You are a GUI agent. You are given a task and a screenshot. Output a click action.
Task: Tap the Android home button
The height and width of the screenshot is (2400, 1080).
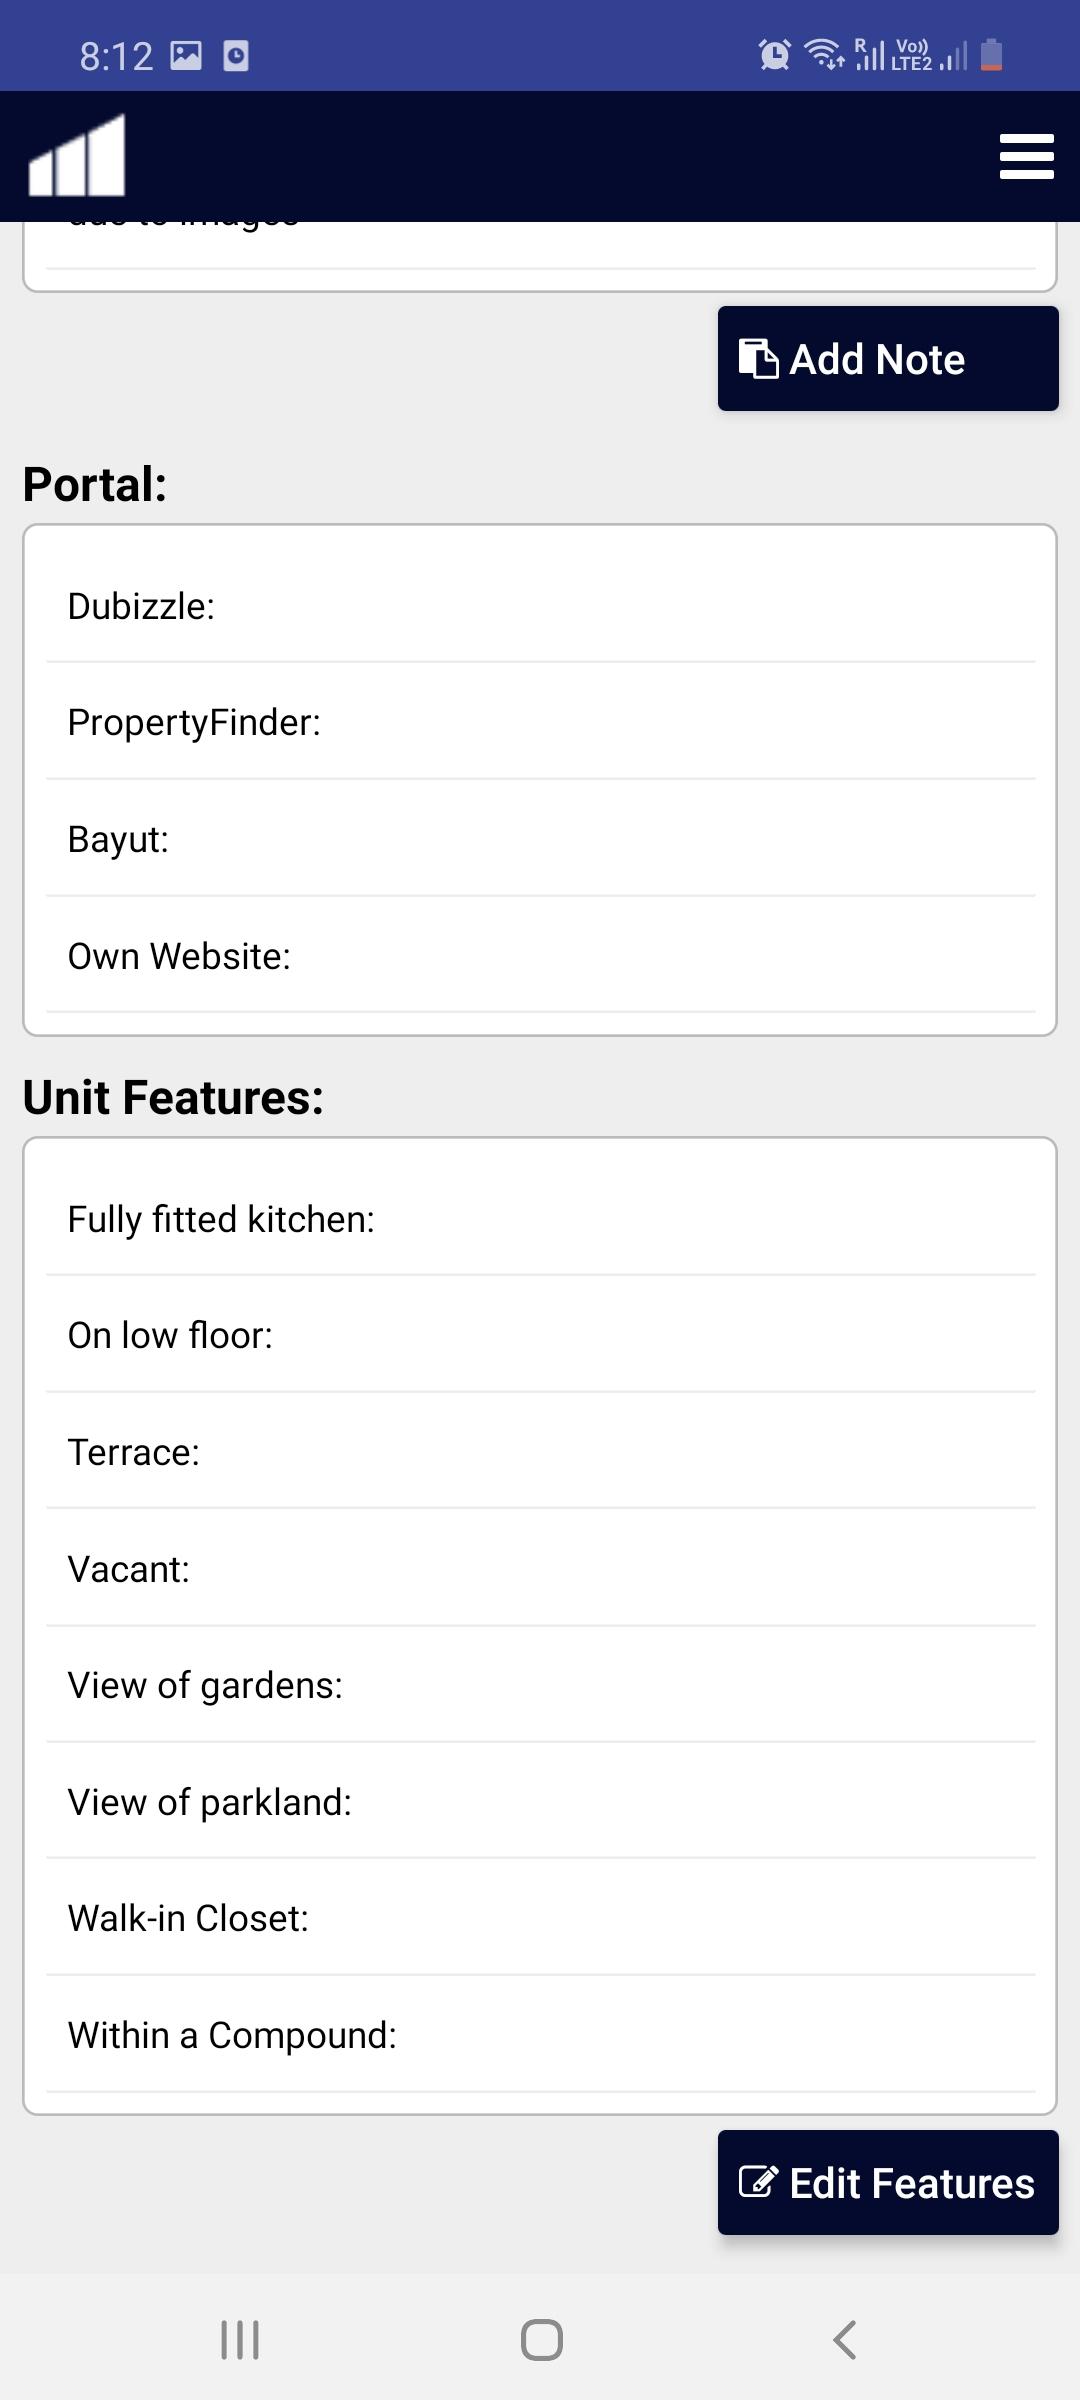point(541,2340)
